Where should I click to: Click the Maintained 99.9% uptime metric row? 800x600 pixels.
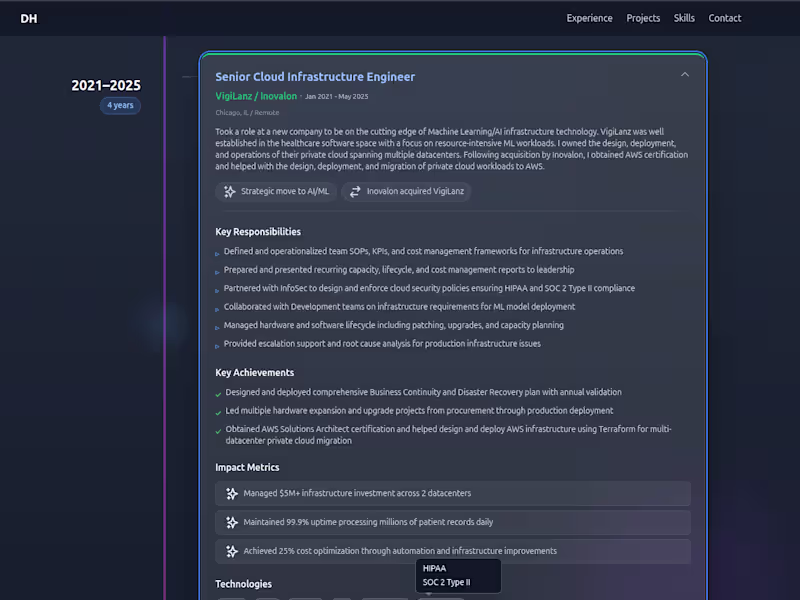pos(453,522)
